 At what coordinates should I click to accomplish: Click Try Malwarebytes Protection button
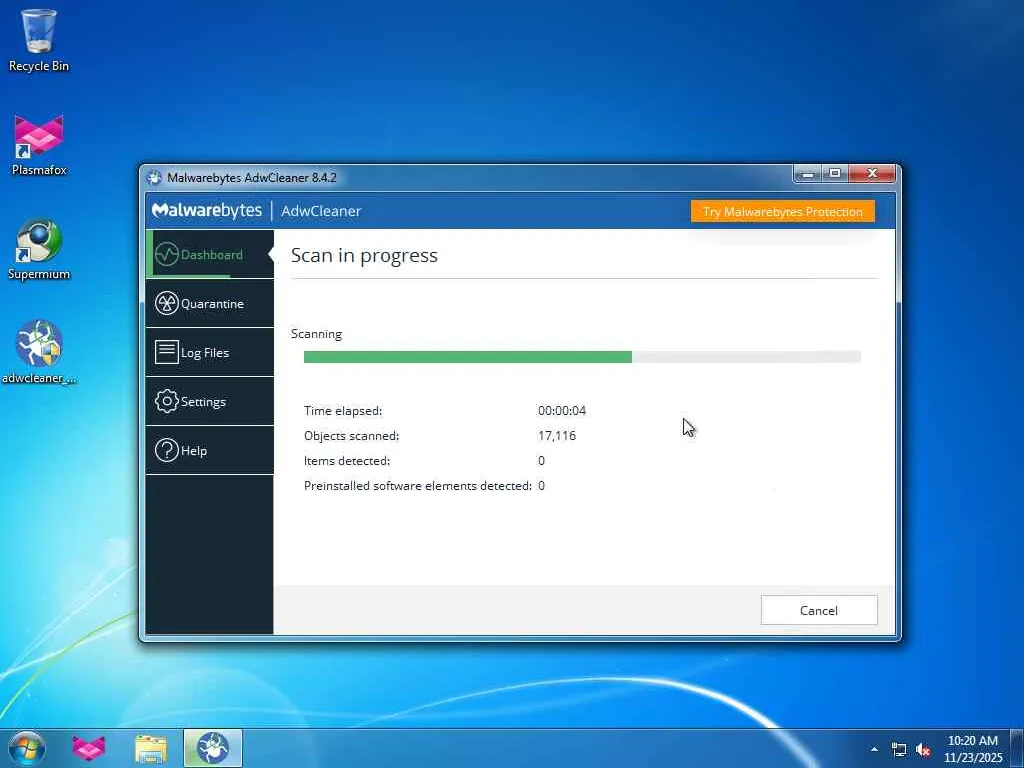coord(782,211)
